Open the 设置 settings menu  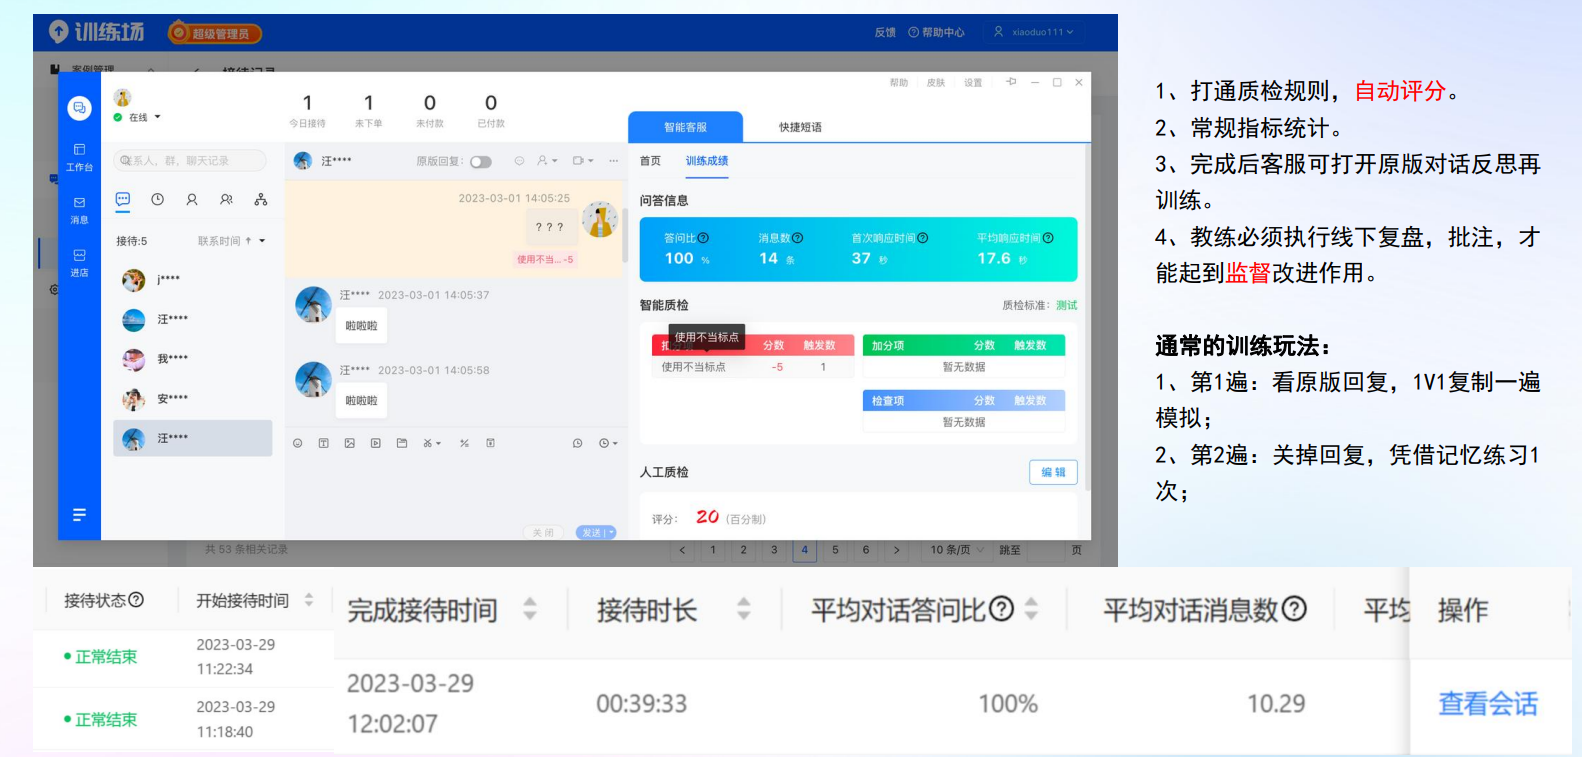973,83
